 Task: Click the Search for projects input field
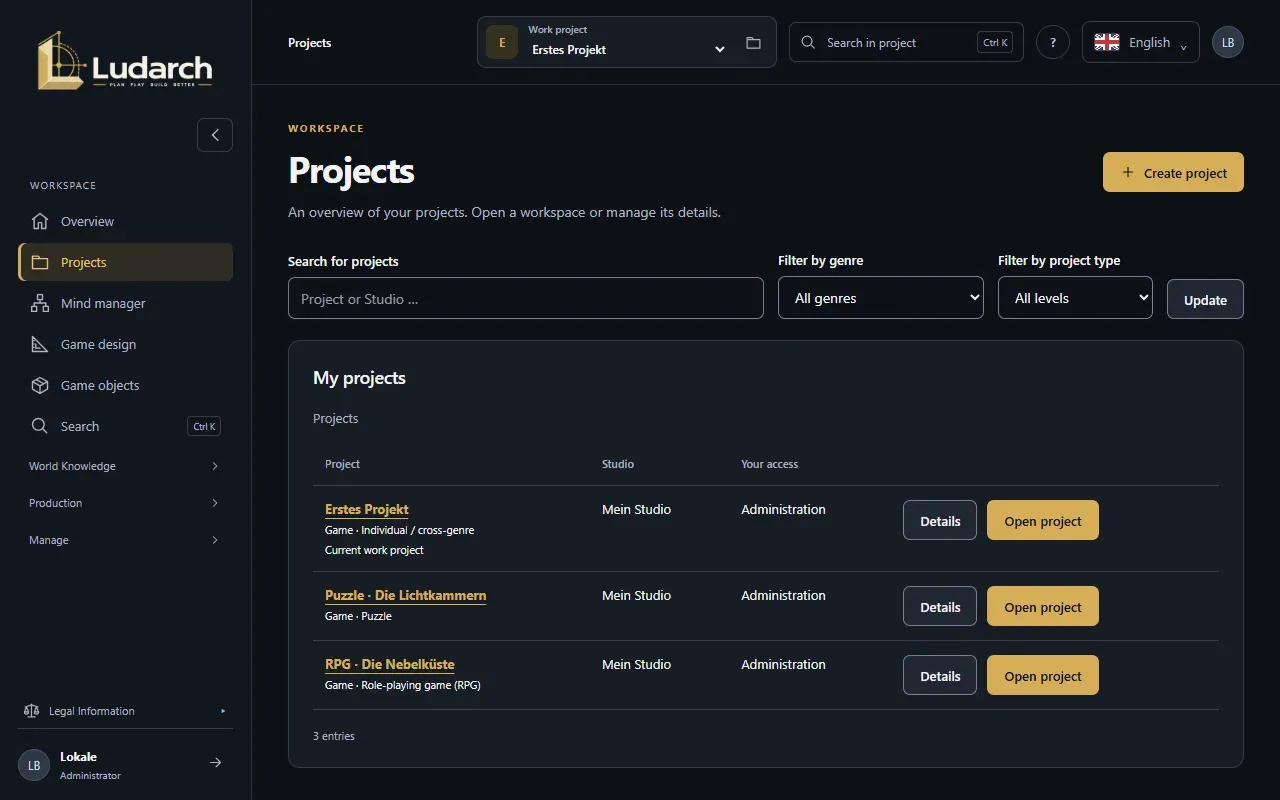coord(526,298)
